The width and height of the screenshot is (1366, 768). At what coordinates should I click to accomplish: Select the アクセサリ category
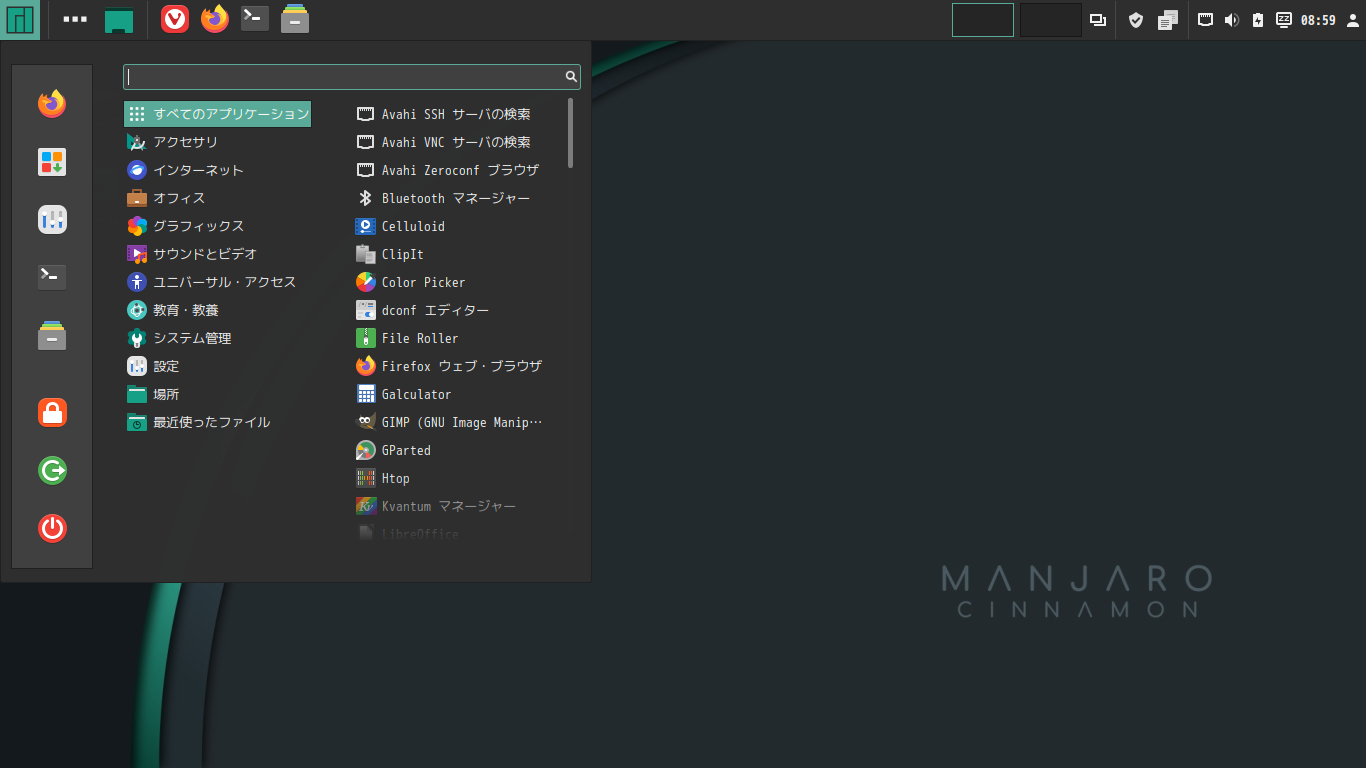tap(217, 142)
